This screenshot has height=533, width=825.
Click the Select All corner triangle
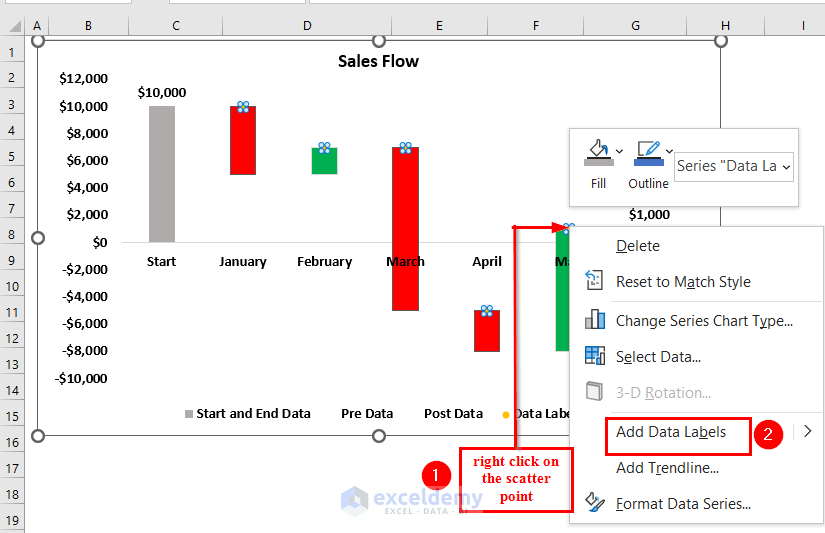point(15,26)
